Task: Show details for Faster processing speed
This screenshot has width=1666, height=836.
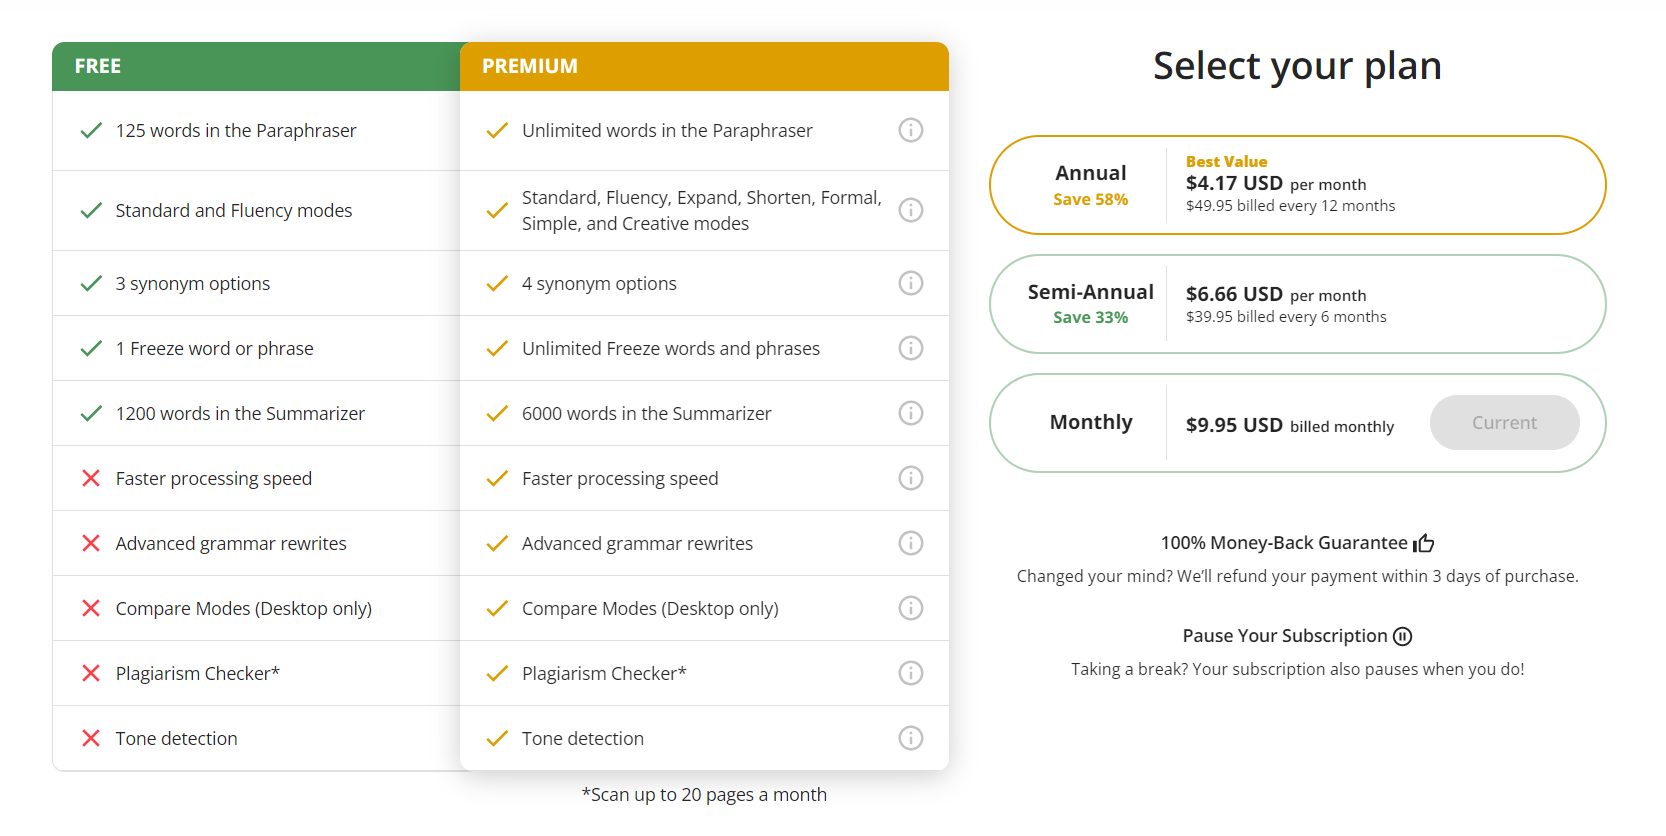Action: coord(911,478)
